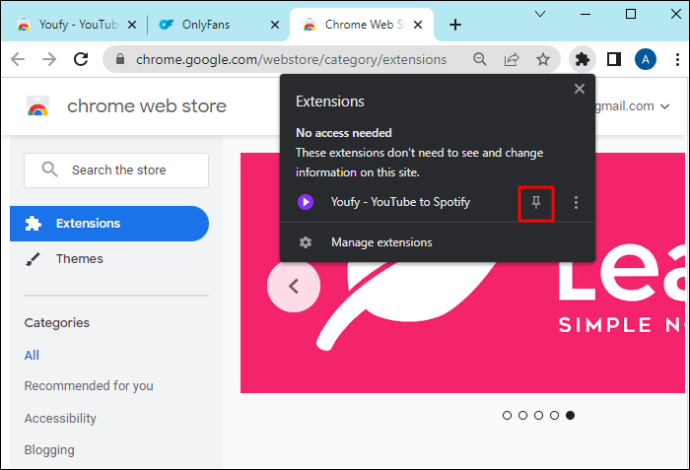
Task: Click the zoom magnifier icon in address bar
Action: tap(480, 59)
